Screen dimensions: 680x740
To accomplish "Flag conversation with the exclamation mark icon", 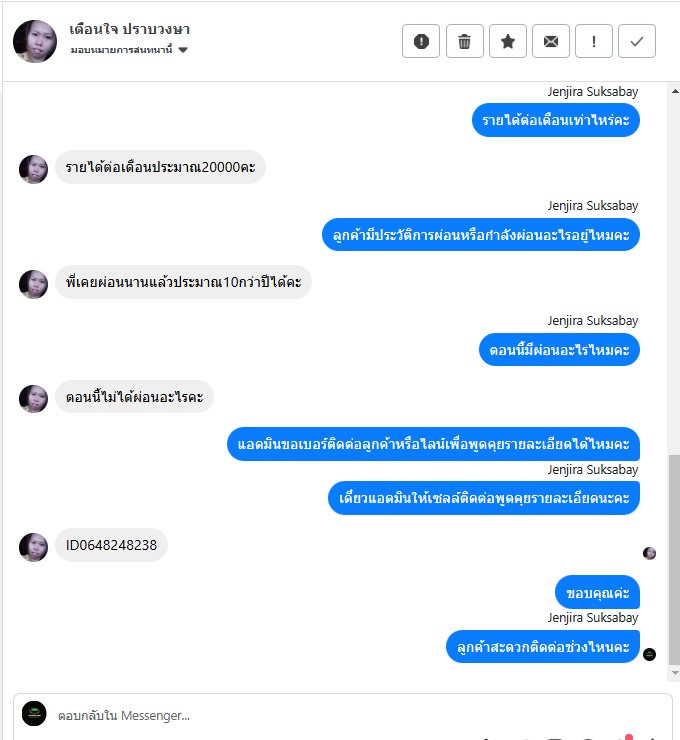I will pos(594,42).
